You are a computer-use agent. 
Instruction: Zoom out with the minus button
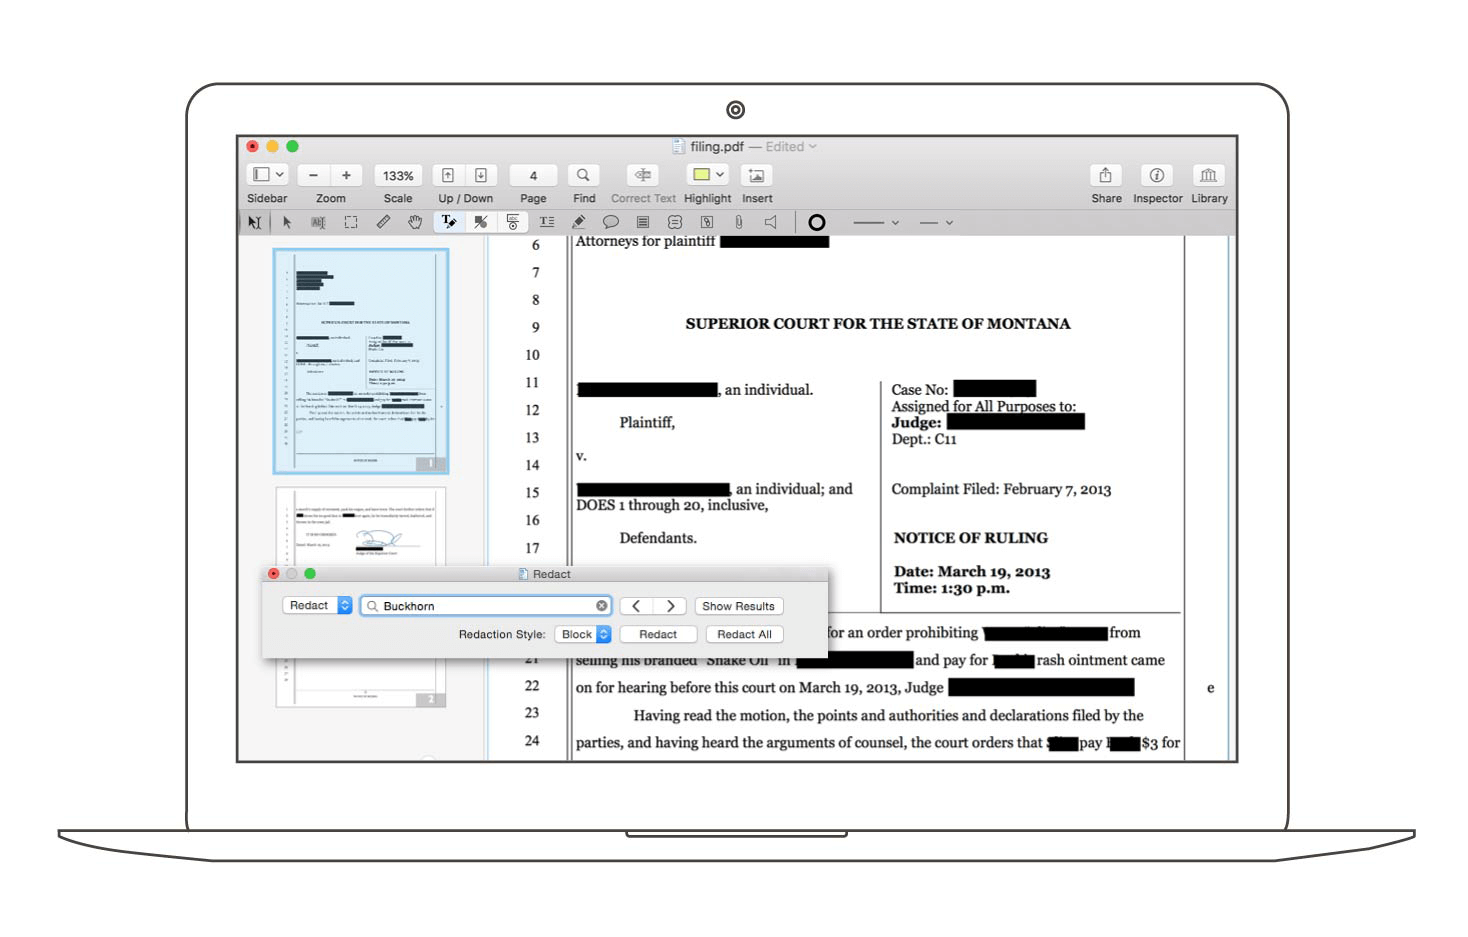click(x=313, y=175)
